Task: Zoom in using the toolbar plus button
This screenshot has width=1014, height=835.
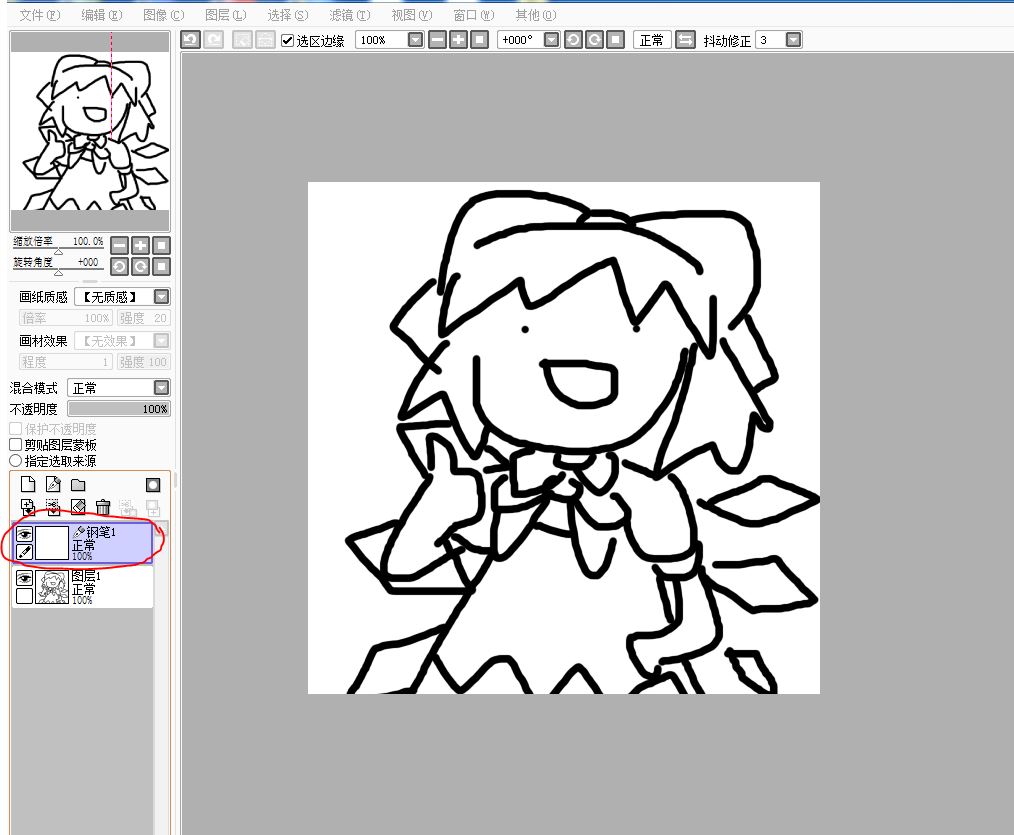Action: [458, 40]
